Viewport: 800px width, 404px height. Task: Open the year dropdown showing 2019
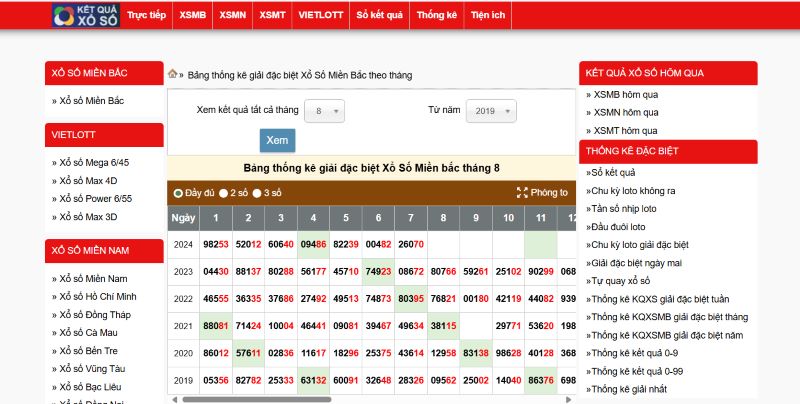click(x=490, y=111)
